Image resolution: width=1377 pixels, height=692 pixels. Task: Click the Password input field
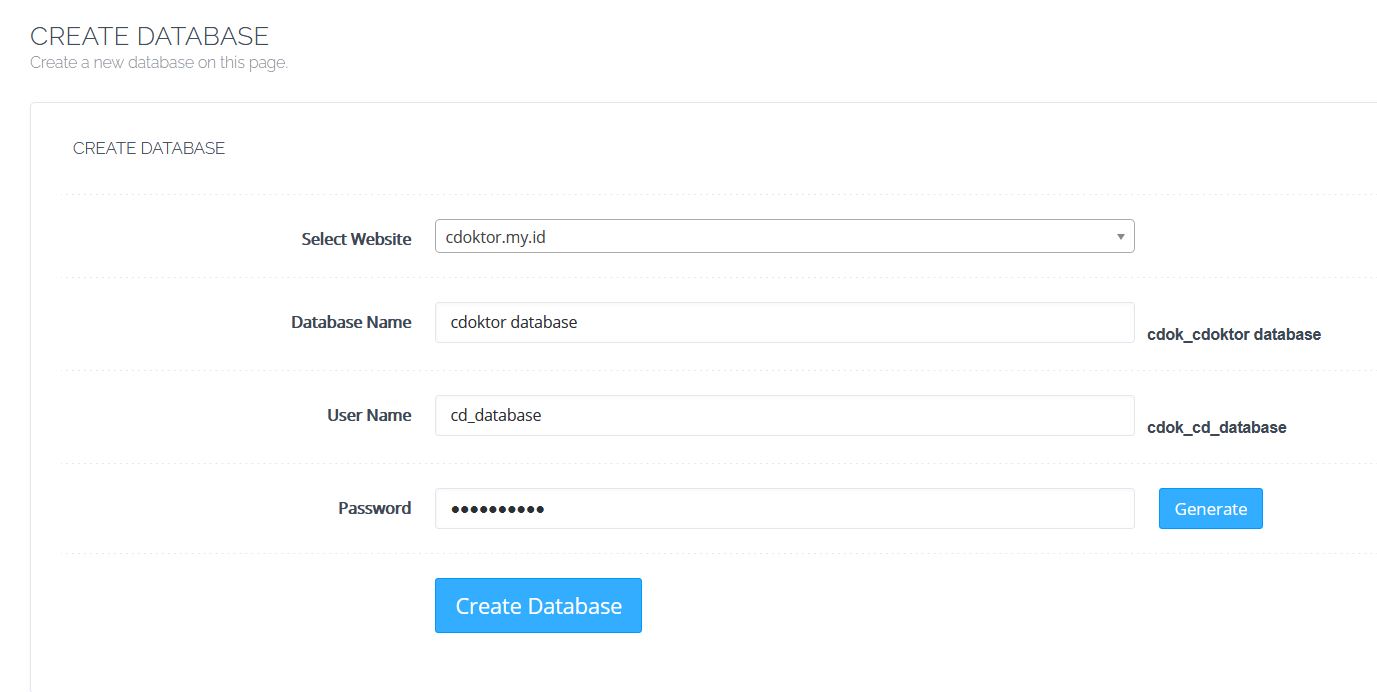[x=784, y=508]
